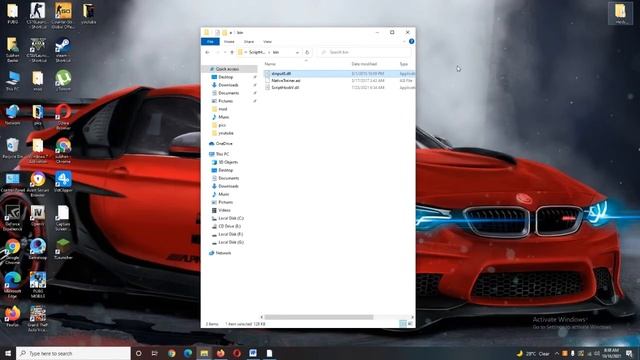This screenshot has width=640, height=360.
Task: Switch to Large icons view in status bar
Action: pos(410,324)
